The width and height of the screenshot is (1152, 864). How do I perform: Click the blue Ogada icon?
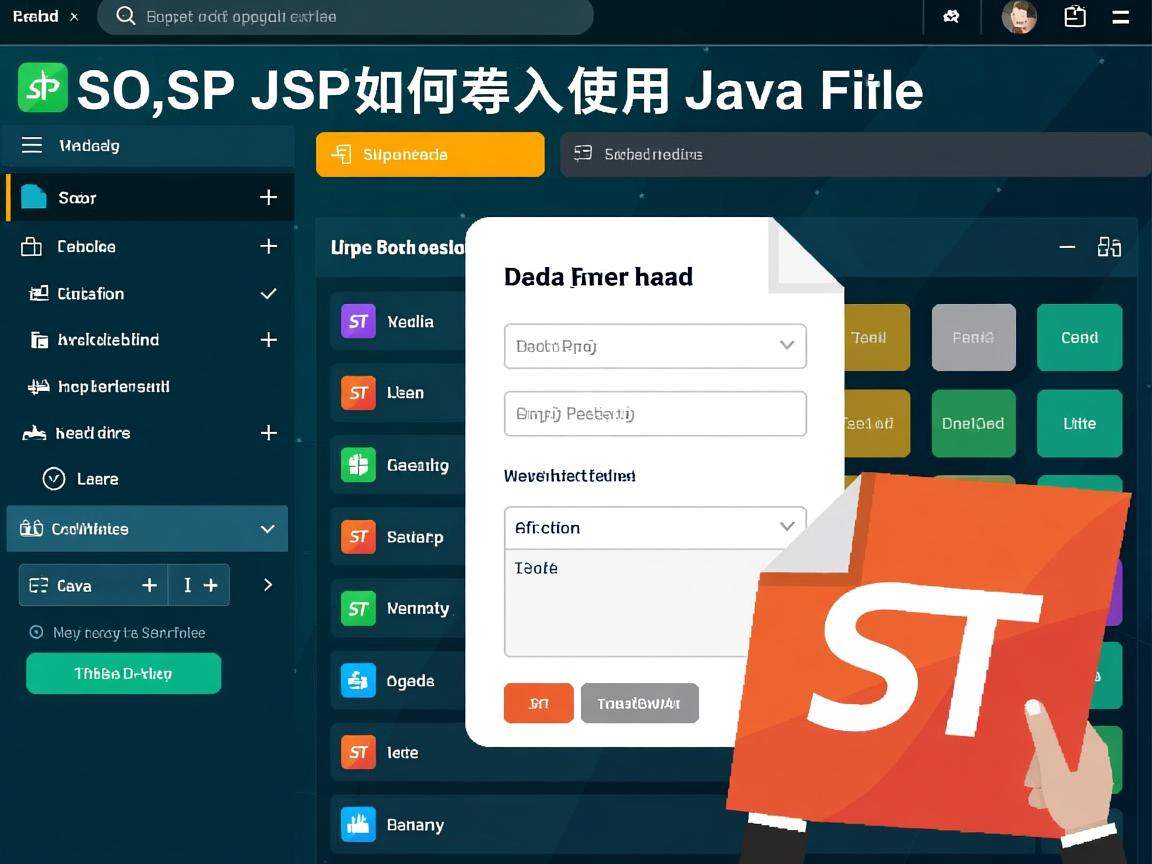coord(358,680)
